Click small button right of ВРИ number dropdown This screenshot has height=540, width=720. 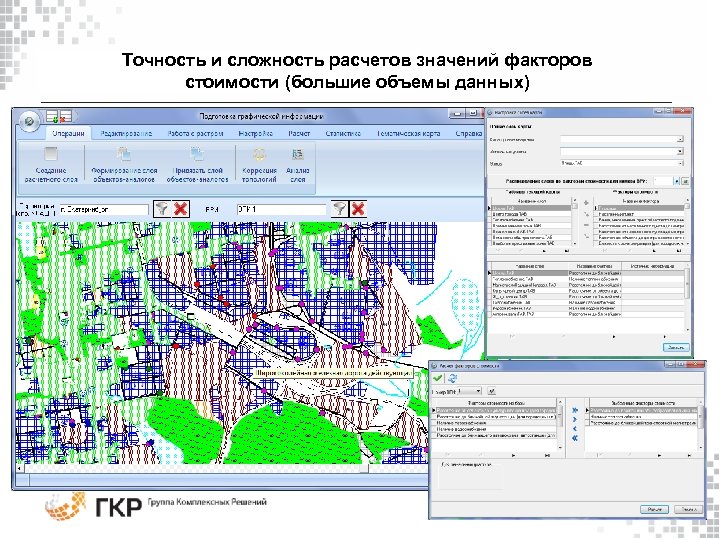click(686, 181)
